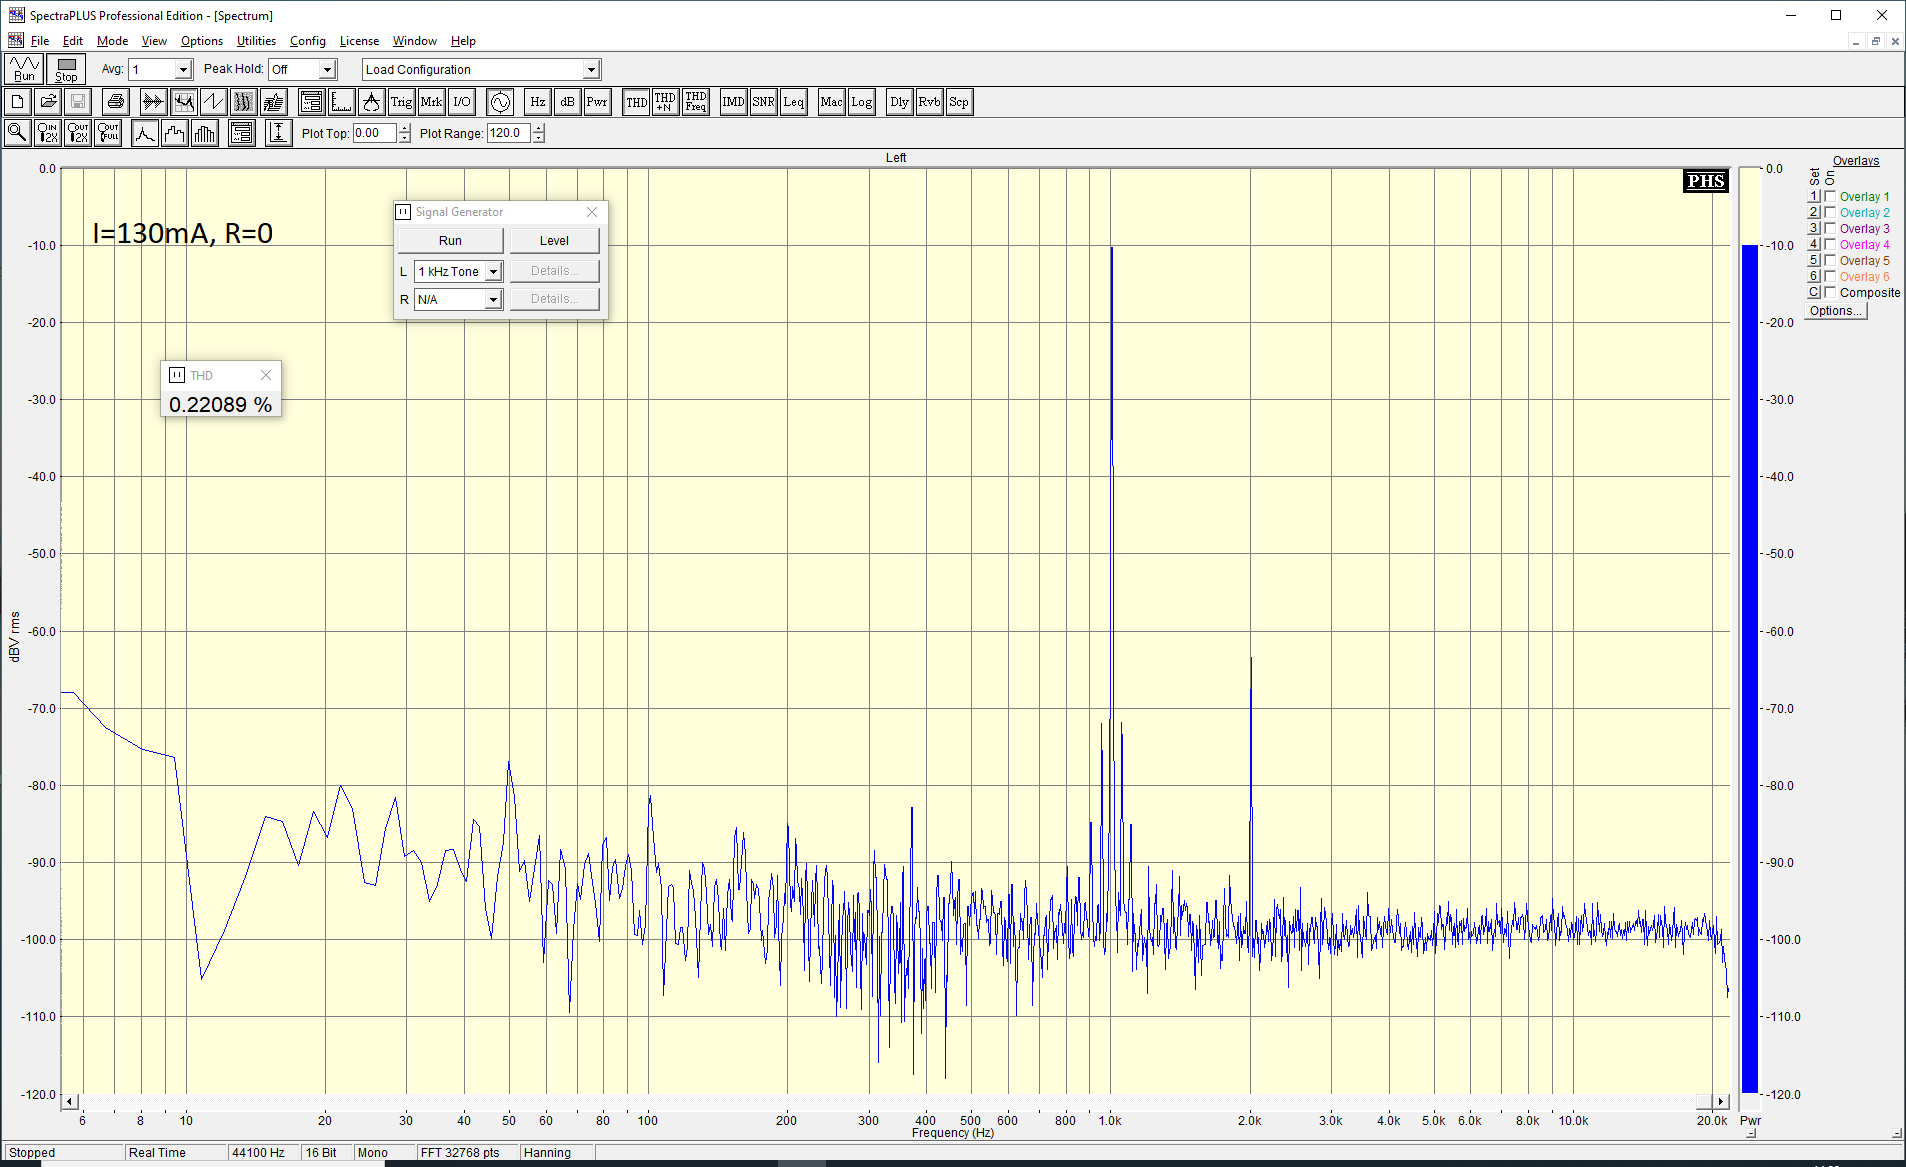Viewport: 1906px width, 1167px height.
Task: Open the phase view icon
Action: coord(213,102)
